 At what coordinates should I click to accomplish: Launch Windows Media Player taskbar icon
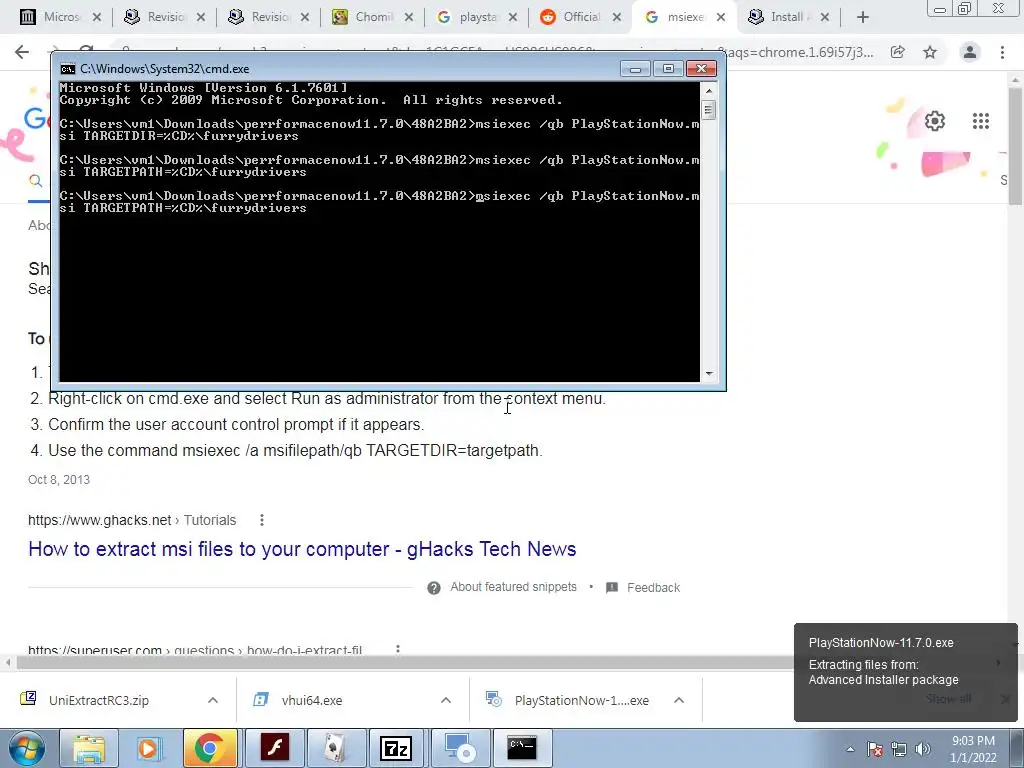(x=149, y=748)
